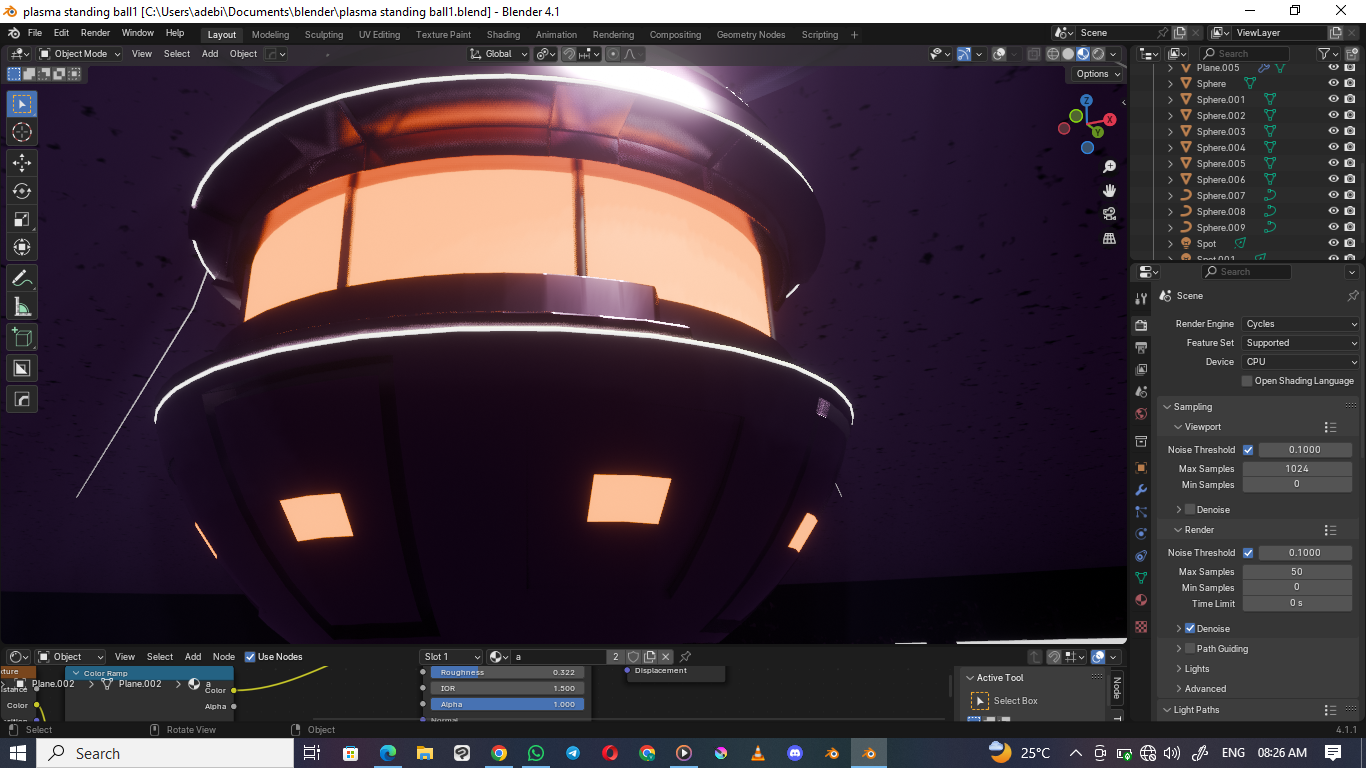Open the File menu

click(35, 33)
